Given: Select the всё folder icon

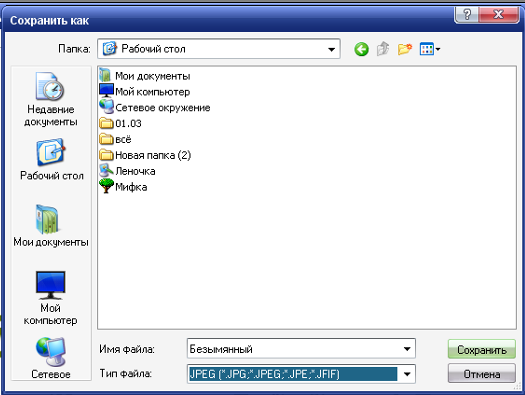Looking at the screenshot, I should pyautogui.click(x=106, y=139).
